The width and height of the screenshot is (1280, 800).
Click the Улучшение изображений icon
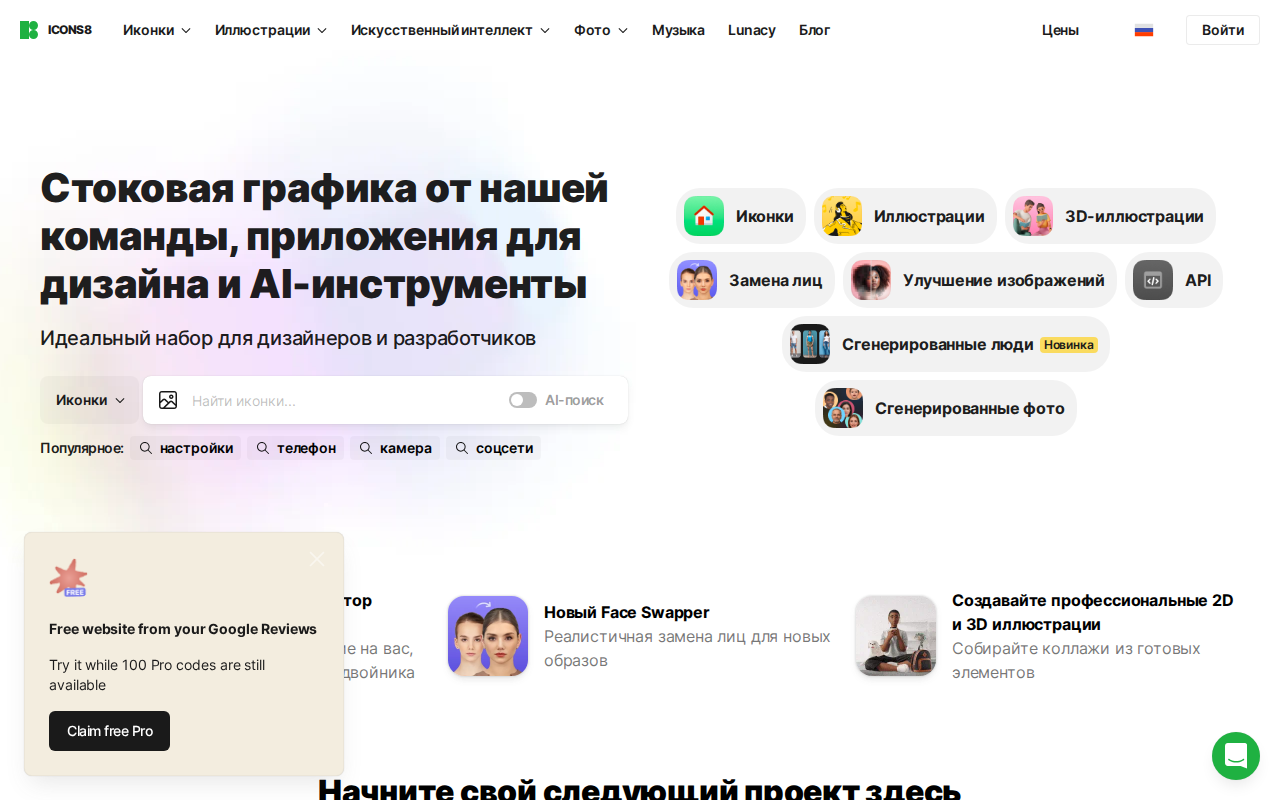tap(871, 280)
